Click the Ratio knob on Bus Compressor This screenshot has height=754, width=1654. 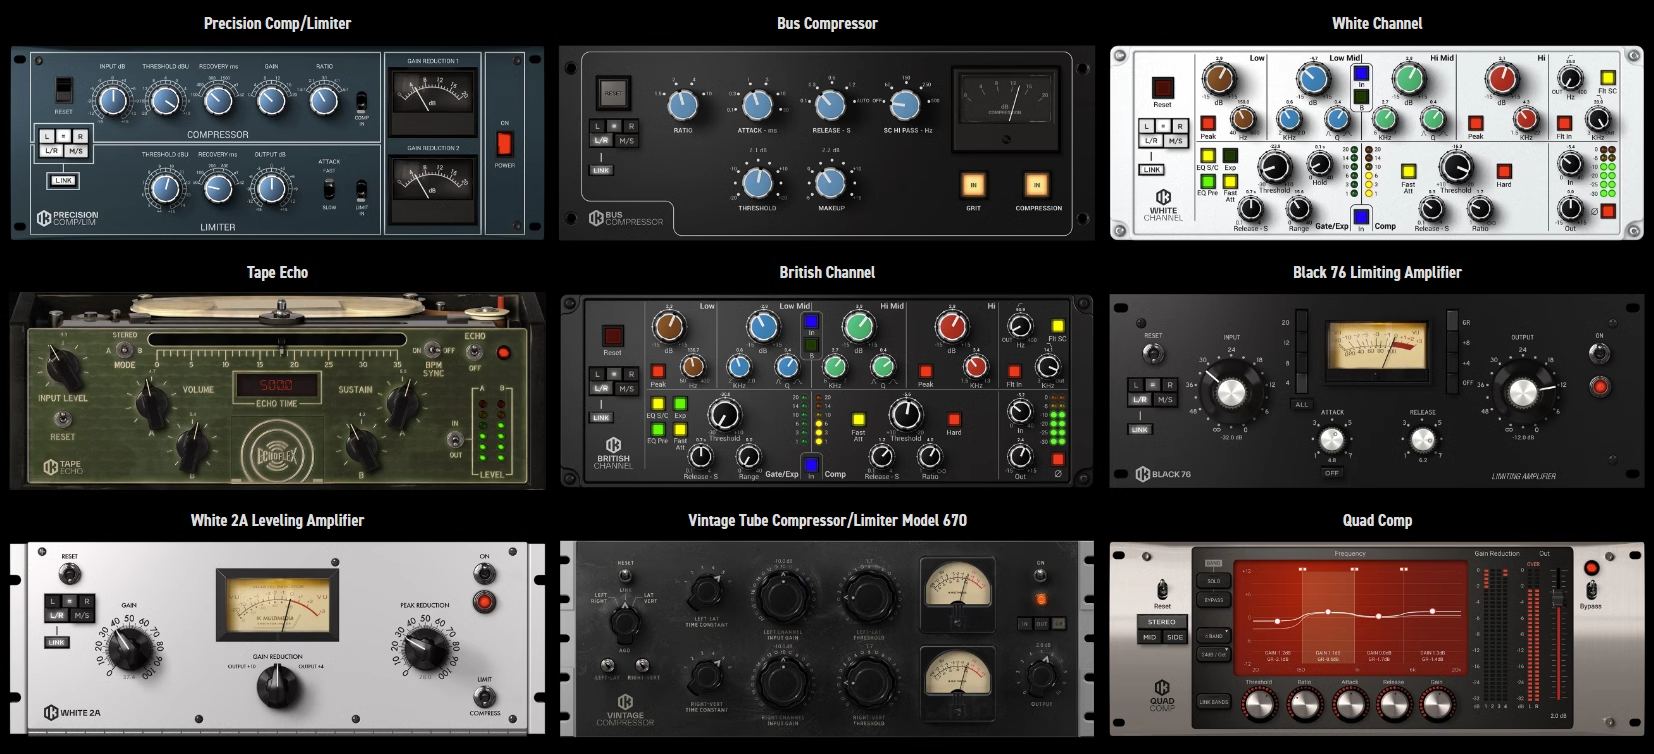[682, 104]
